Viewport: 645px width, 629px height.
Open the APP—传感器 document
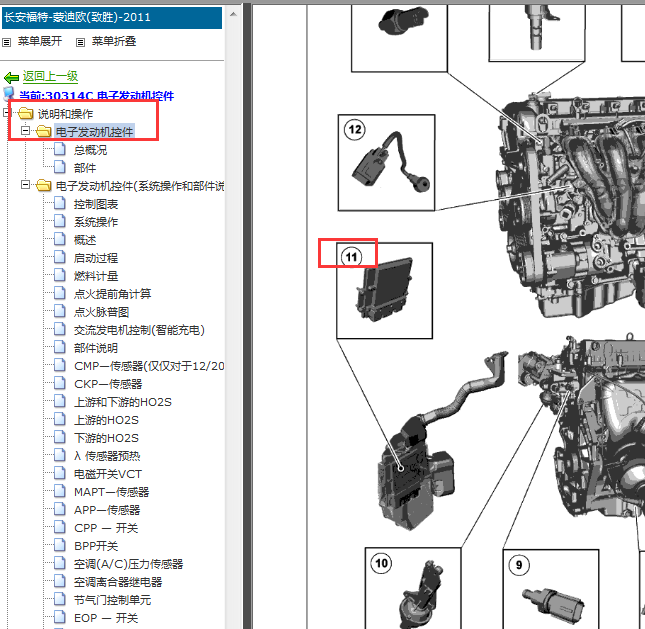(x=107, y=510)
